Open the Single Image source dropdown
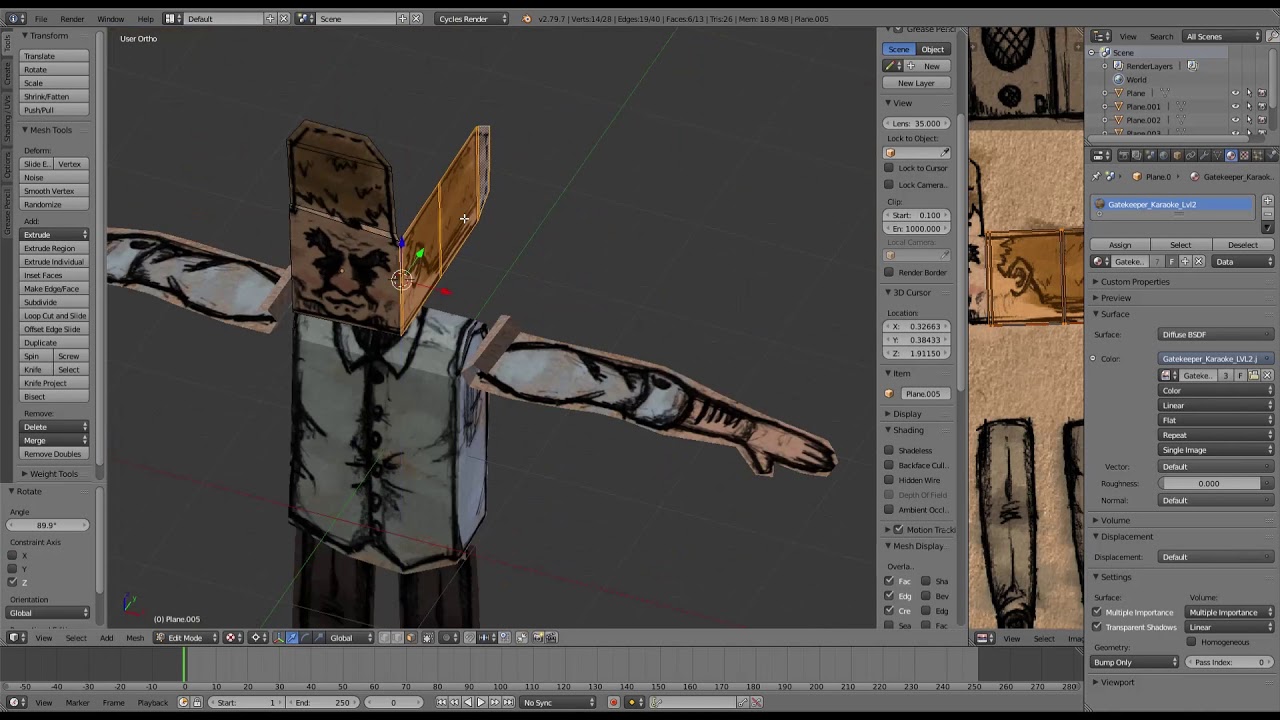Screen dimensions: 1280x720 point(1217,450)
